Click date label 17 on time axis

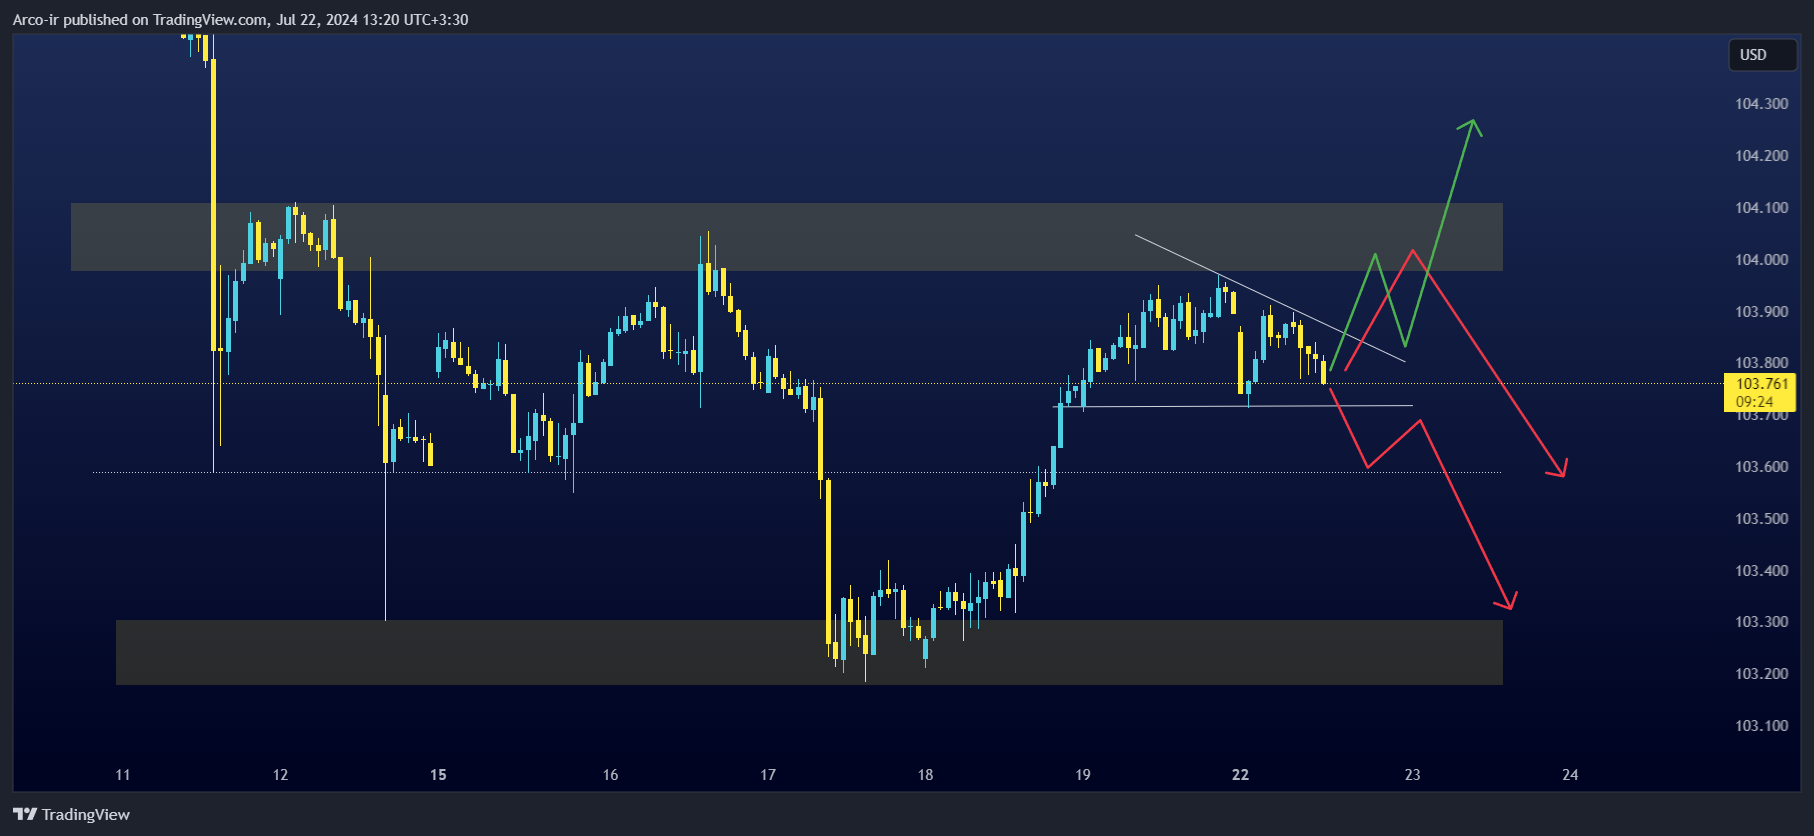[x=768, y=775]
